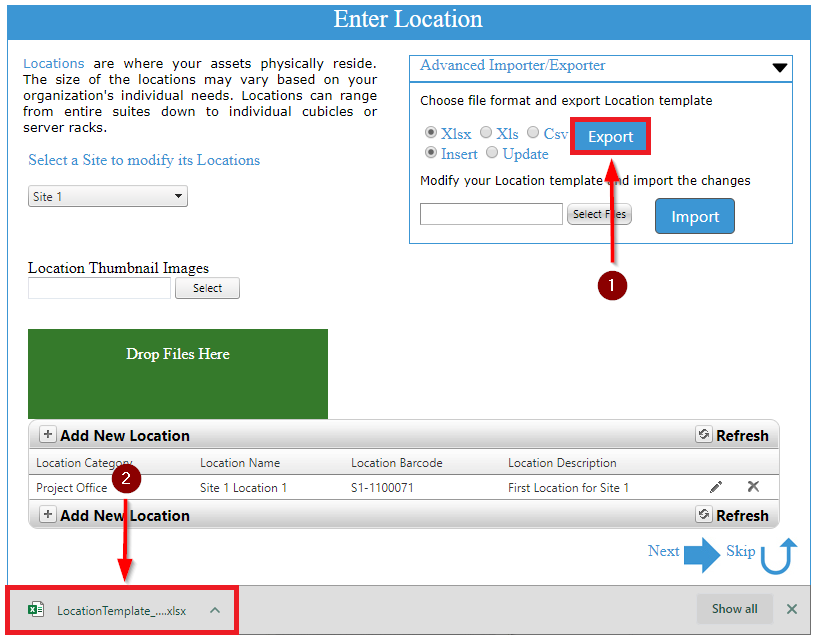Click the Location Description column header
Screen dimensions: 817x641
(x=562, y=463)
